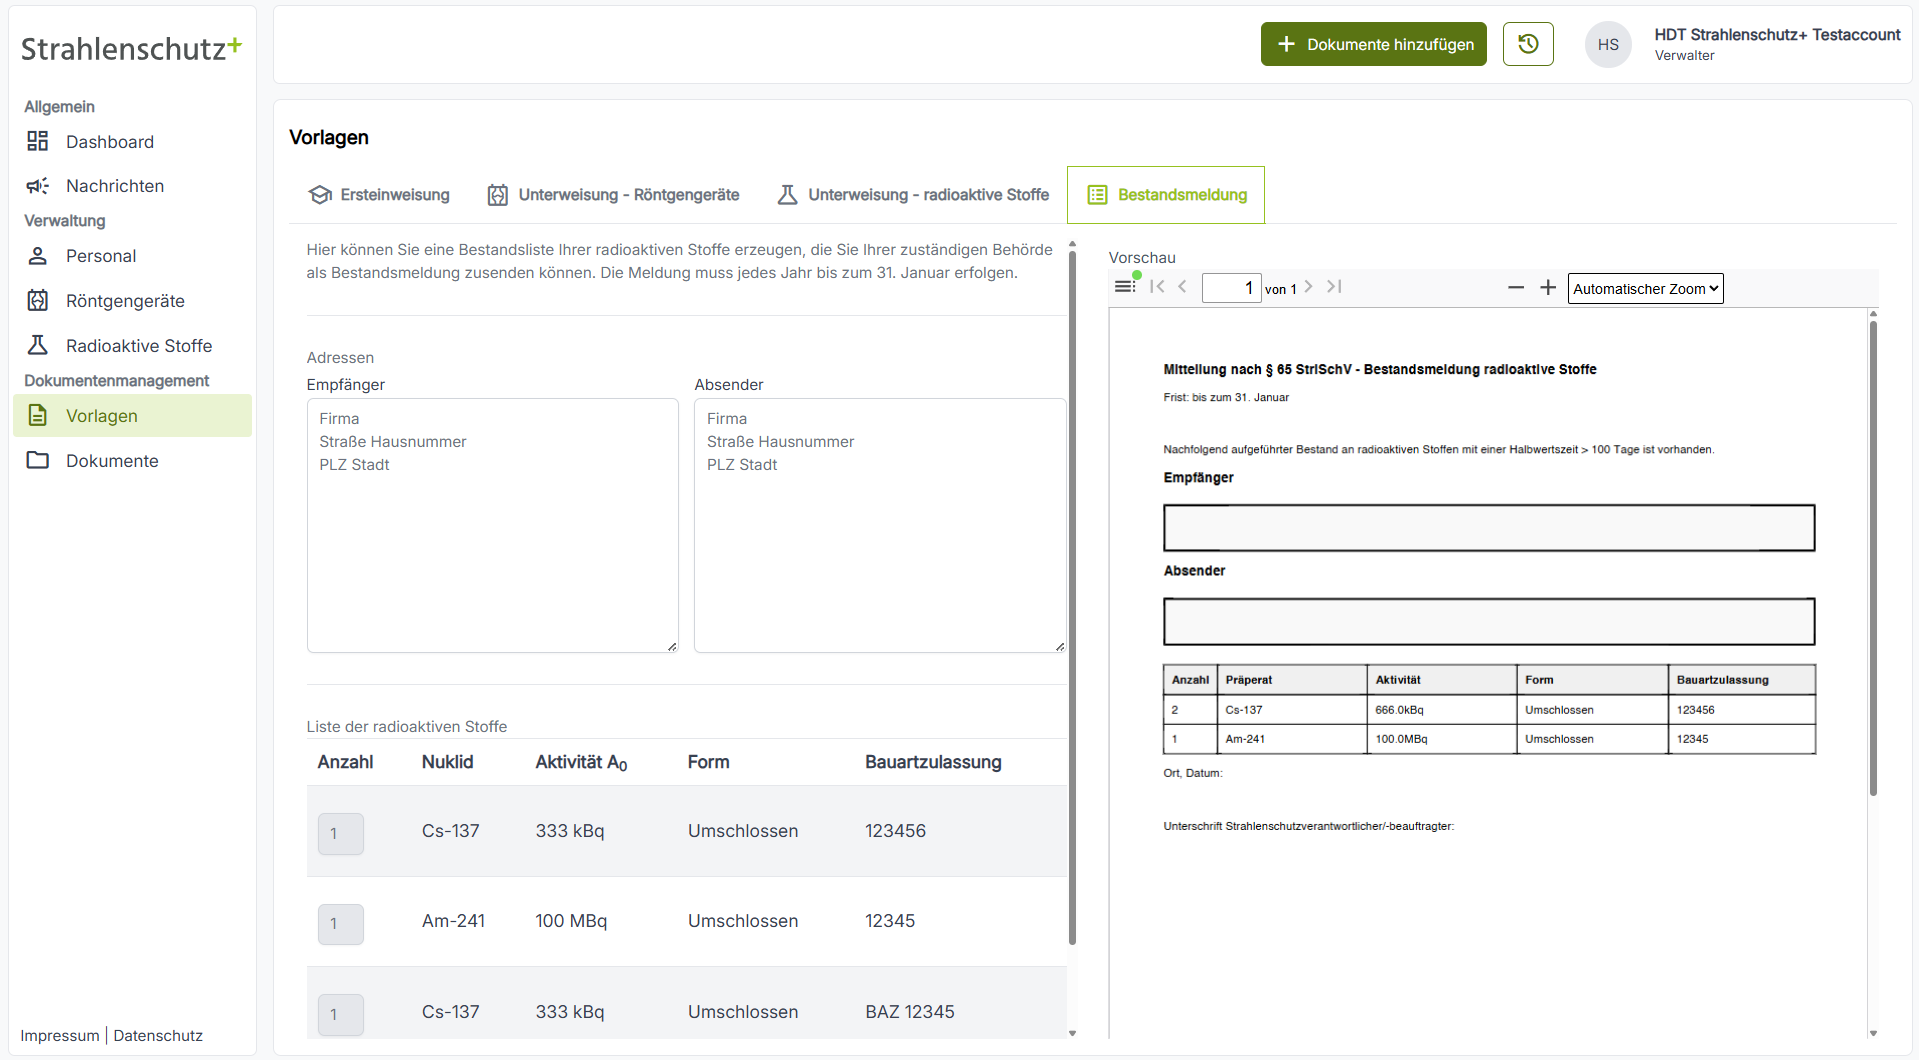Go to previous page in preview
Screen dimensions: 1919x1060
[x=1183, y=287]
